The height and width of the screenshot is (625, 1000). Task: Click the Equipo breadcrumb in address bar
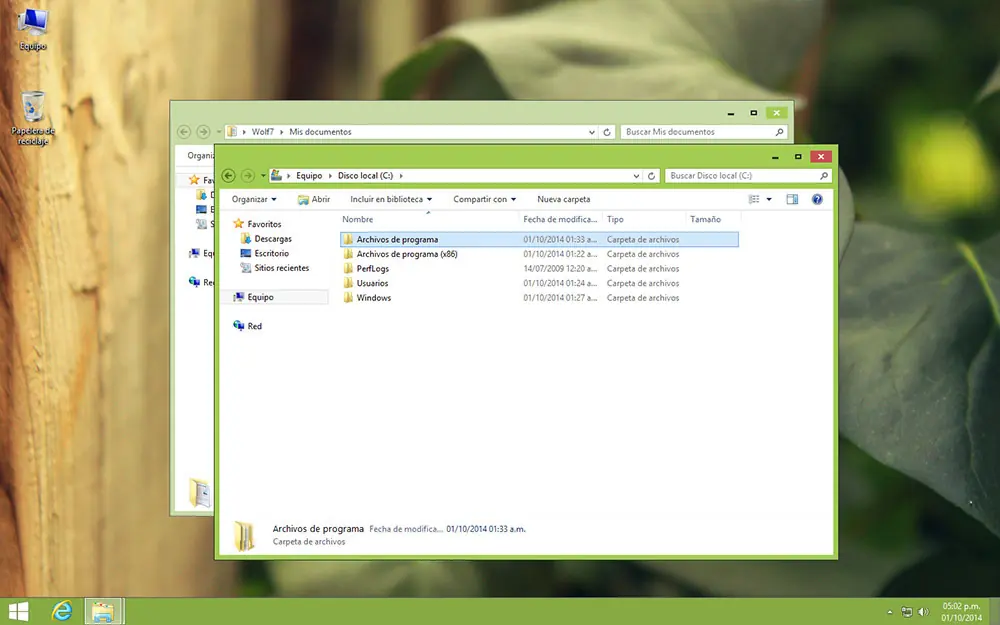[x=309, y=175]
